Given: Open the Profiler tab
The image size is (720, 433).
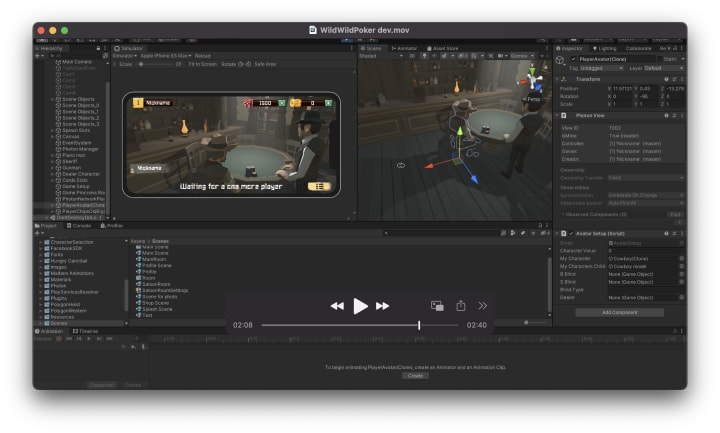Looking at the screenshot, I should coord(112,225).
